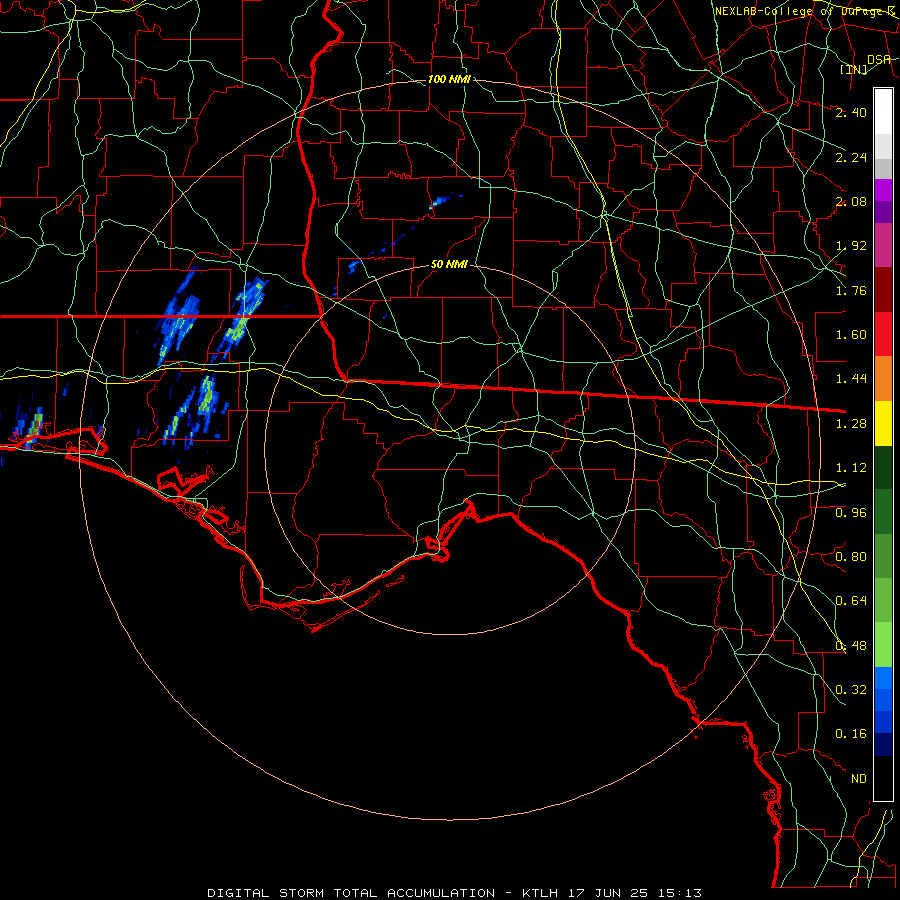Click the 1.12 legend value
Screen dimensions: 900x900
[851, 468]
